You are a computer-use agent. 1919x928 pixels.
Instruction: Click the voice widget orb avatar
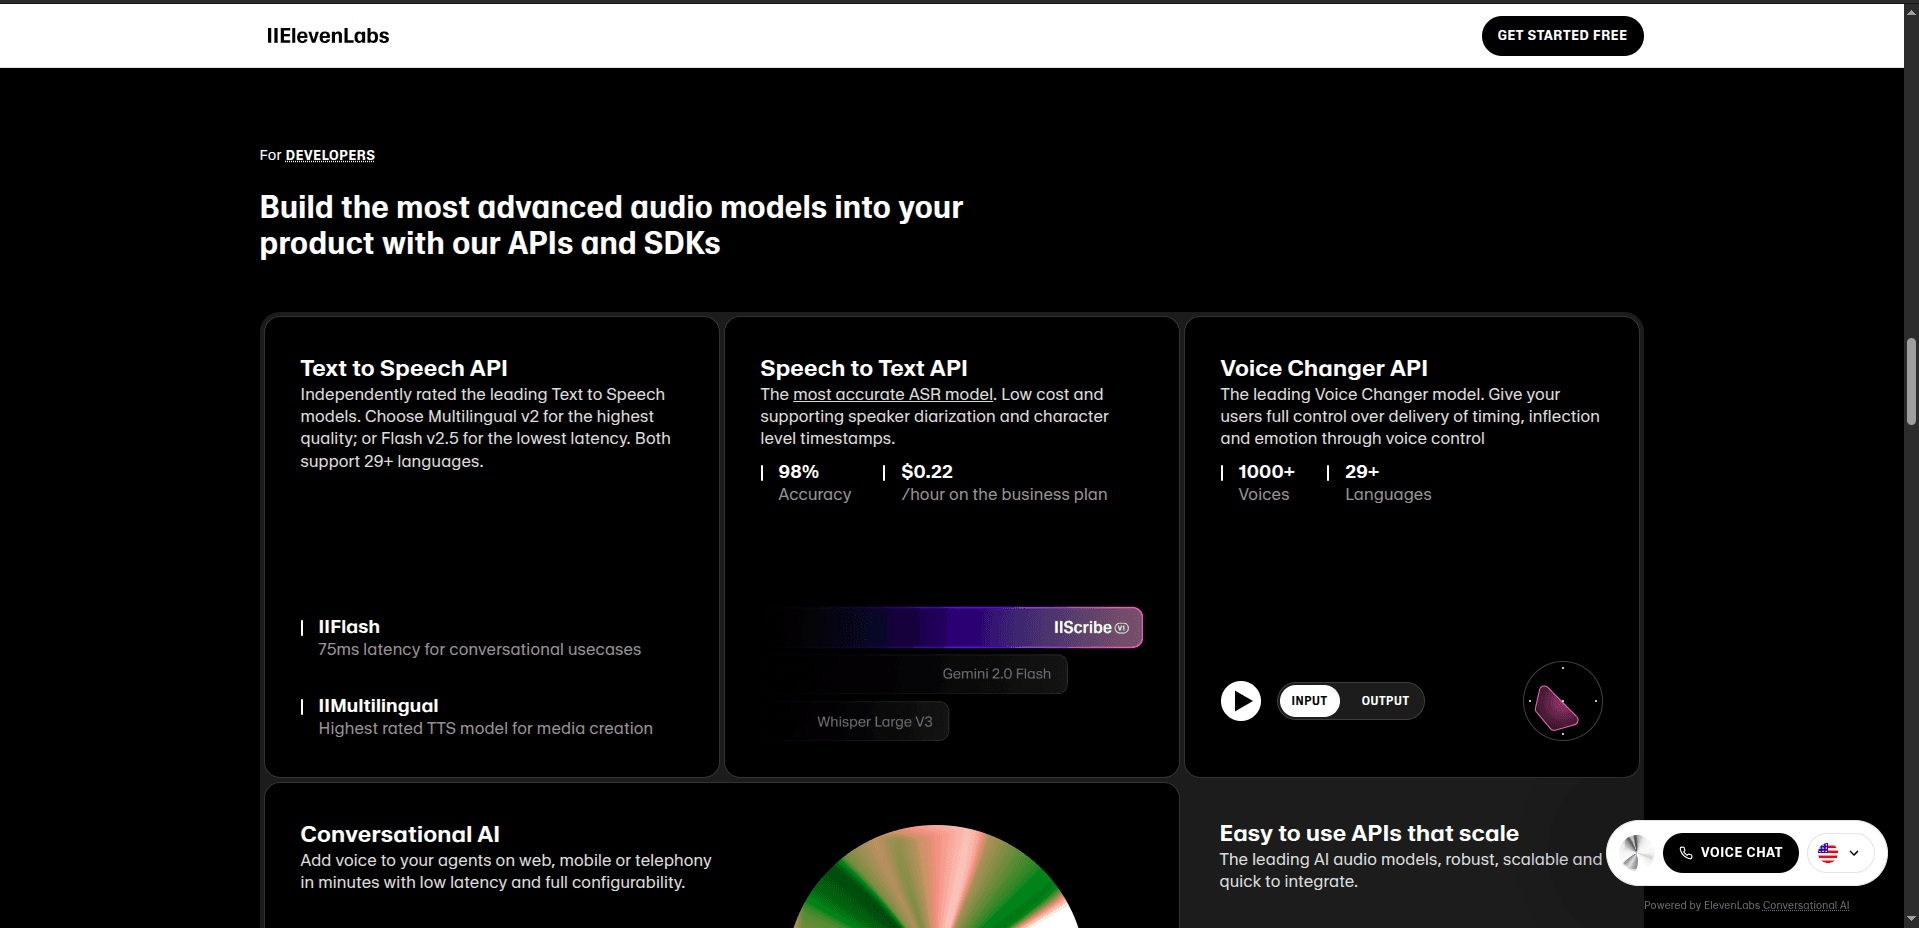(x=1637, y=853)
